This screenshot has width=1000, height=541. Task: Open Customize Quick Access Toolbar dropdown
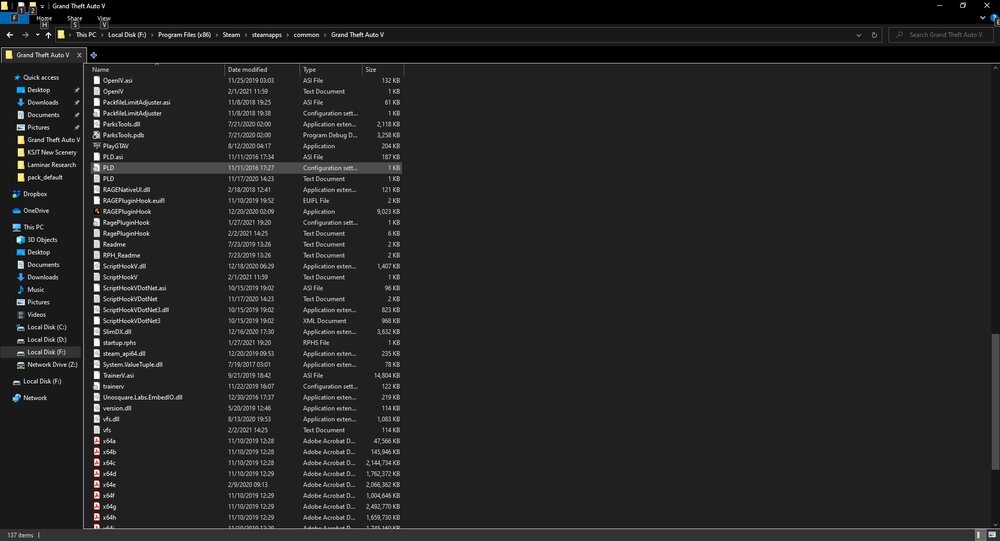pyautogui.click(x=43, y=6)
